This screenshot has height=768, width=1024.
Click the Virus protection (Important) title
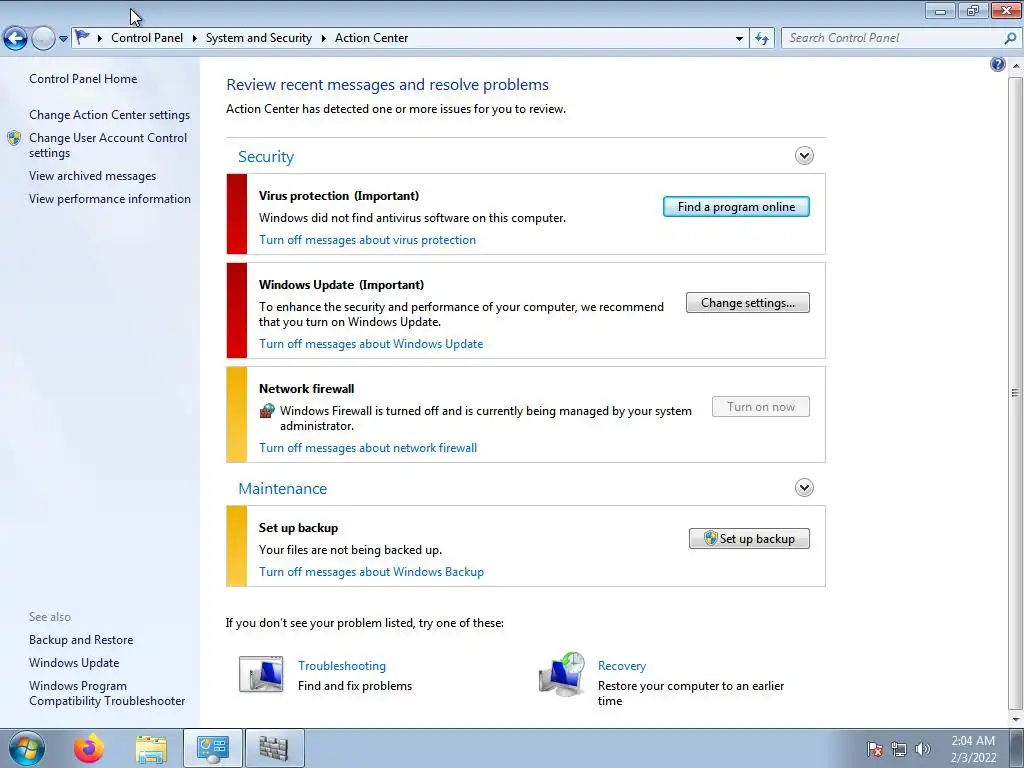(x=339, y=196)
